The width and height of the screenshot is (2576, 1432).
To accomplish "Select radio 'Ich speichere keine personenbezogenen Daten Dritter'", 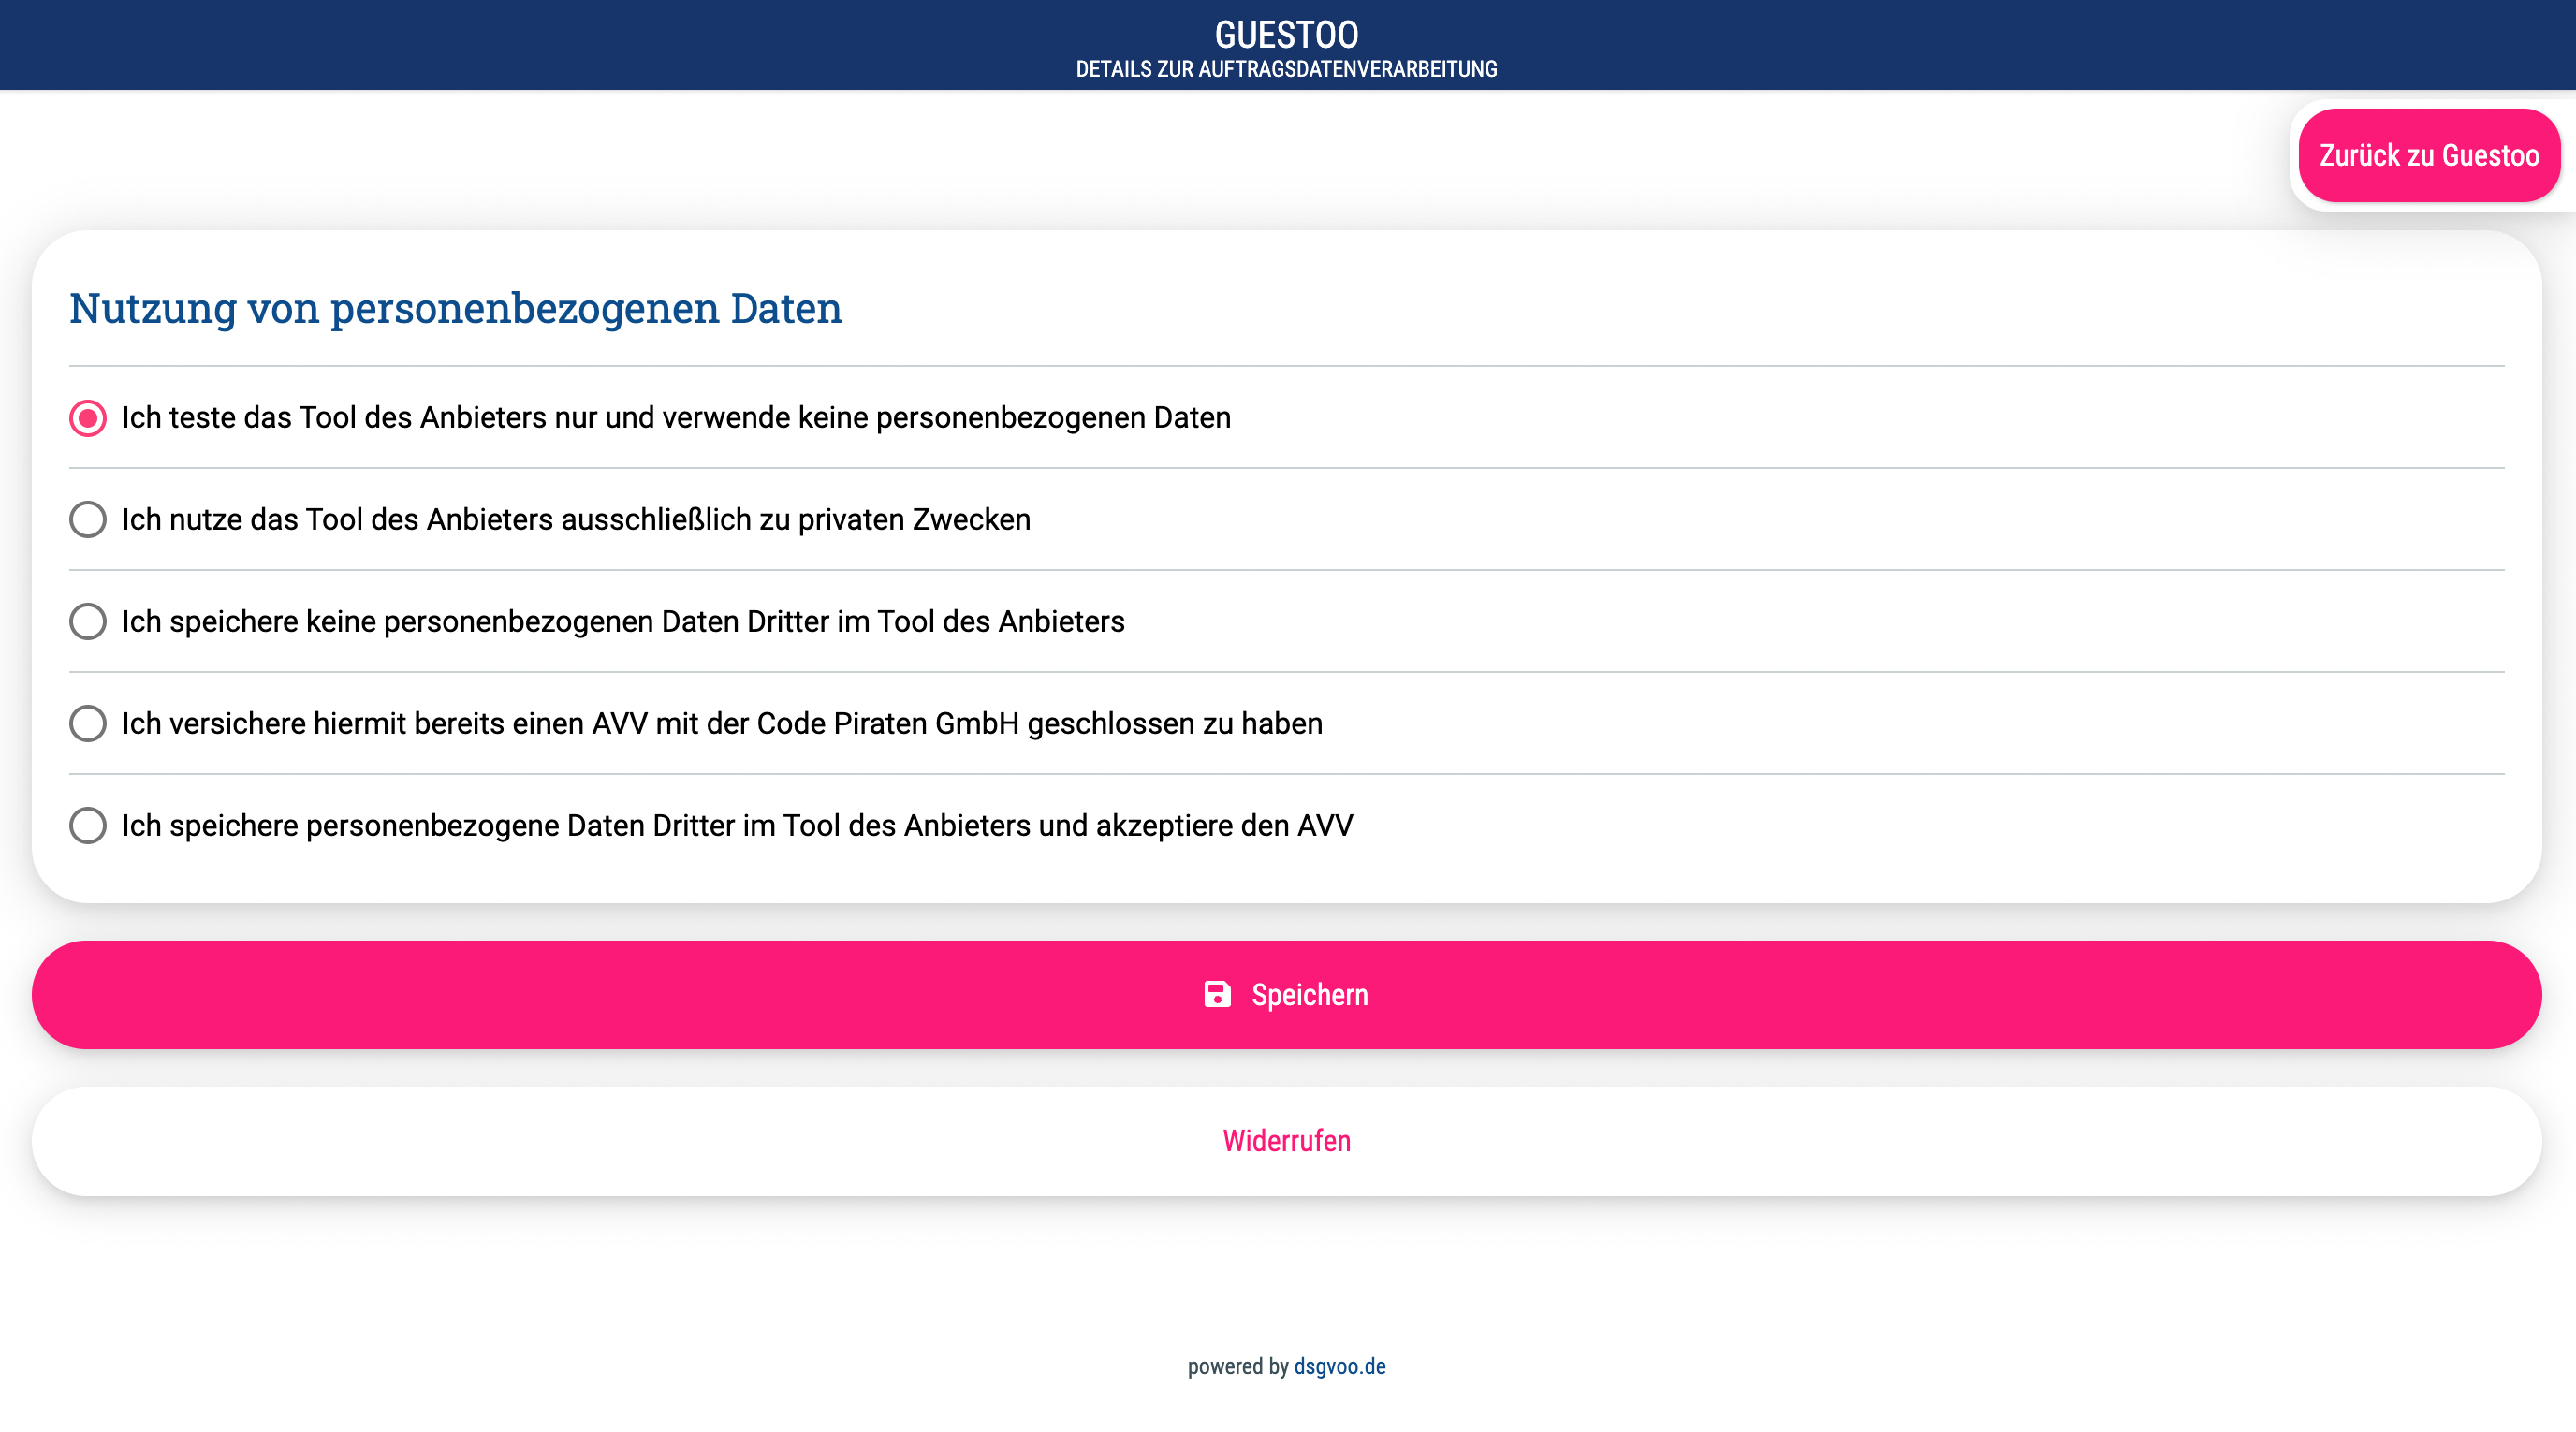I will [x=88, y=622].
